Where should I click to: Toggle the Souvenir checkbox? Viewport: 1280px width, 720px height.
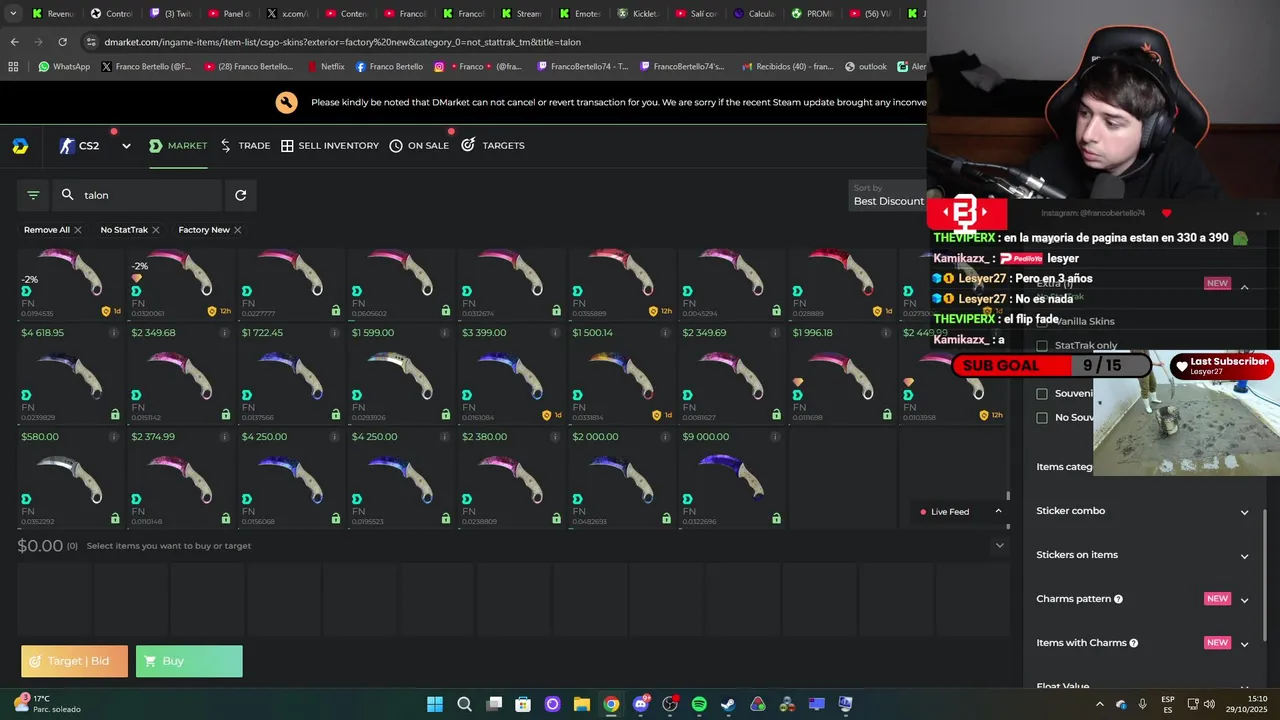click(1042, 394)
